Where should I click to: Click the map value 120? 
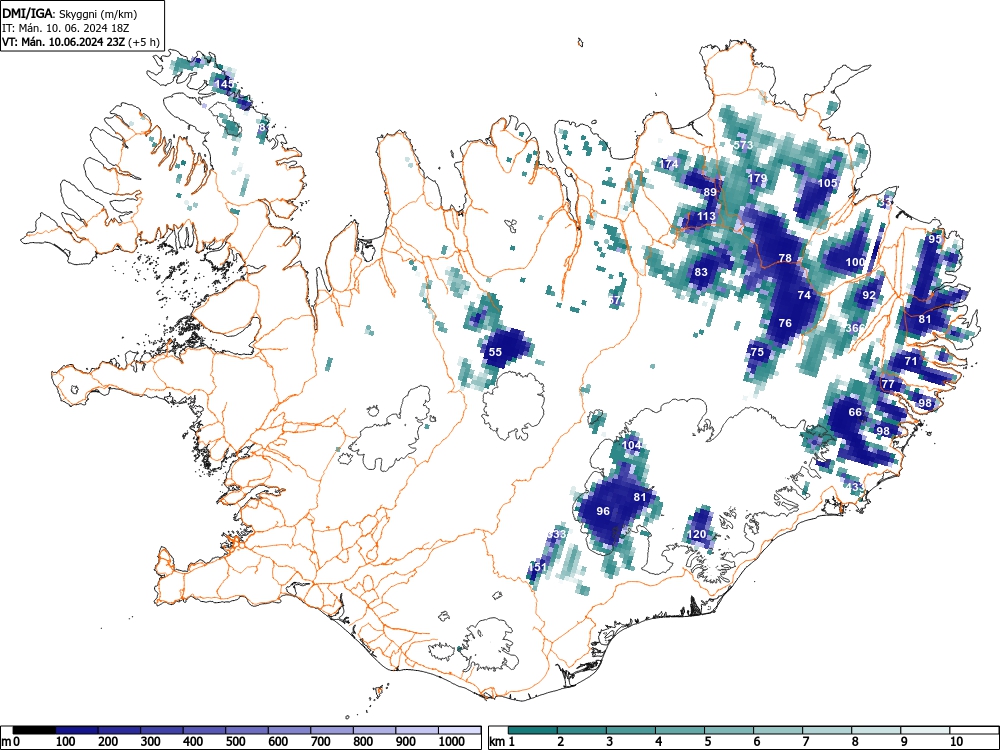pos(696,534)
